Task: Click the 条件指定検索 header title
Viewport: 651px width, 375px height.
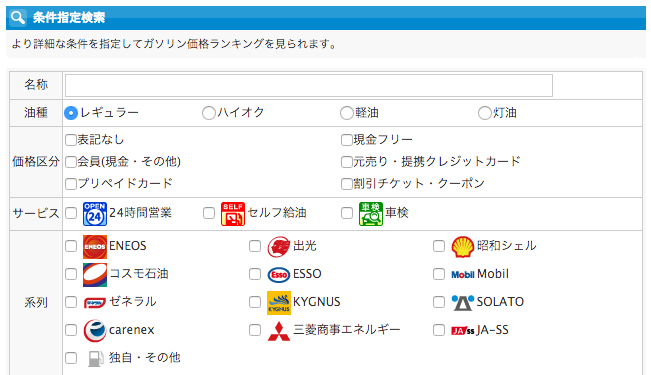Action: (69, 17)
